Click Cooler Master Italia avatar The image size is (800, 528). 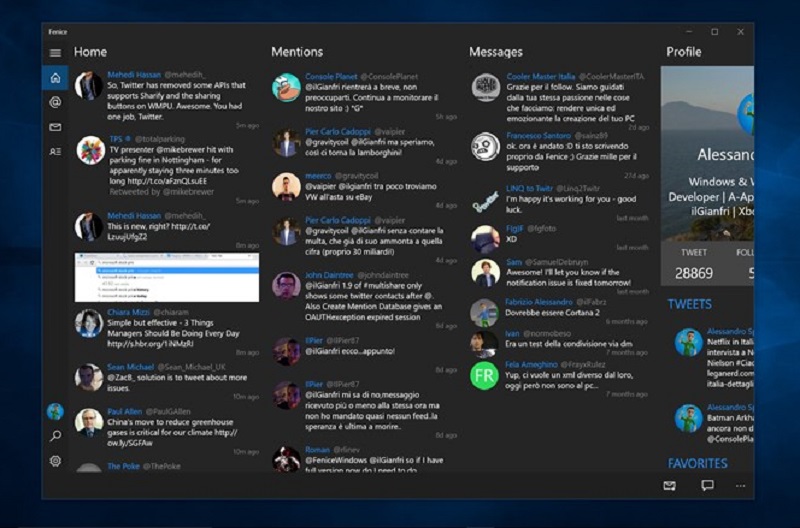[x=485, y=87]
